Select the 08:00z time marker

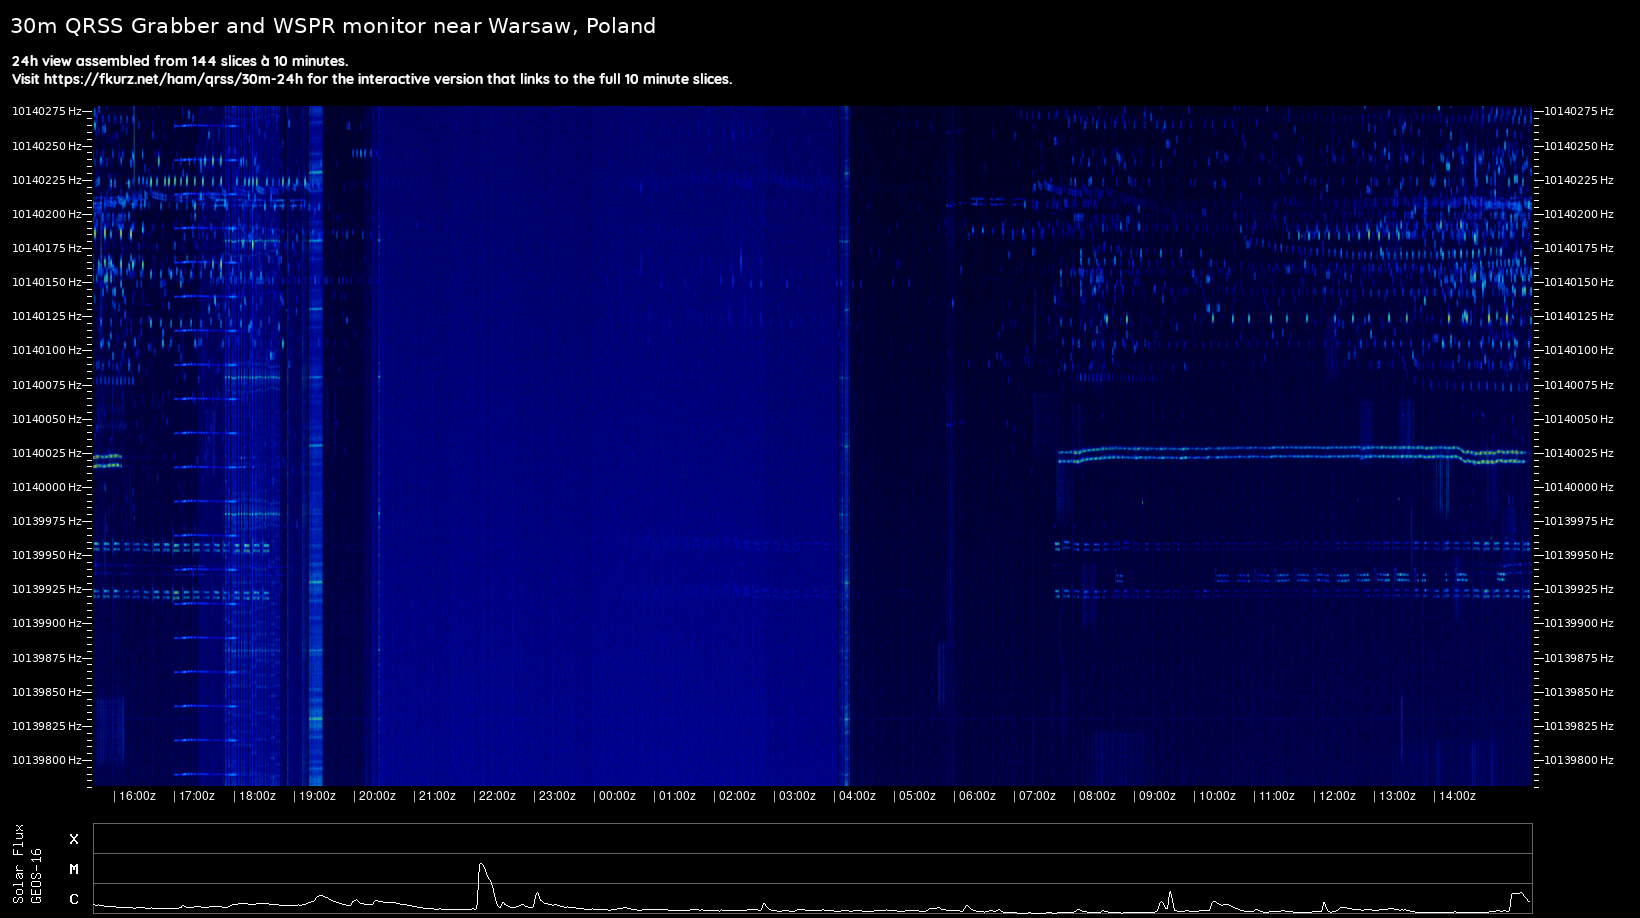coord(1096,796)
